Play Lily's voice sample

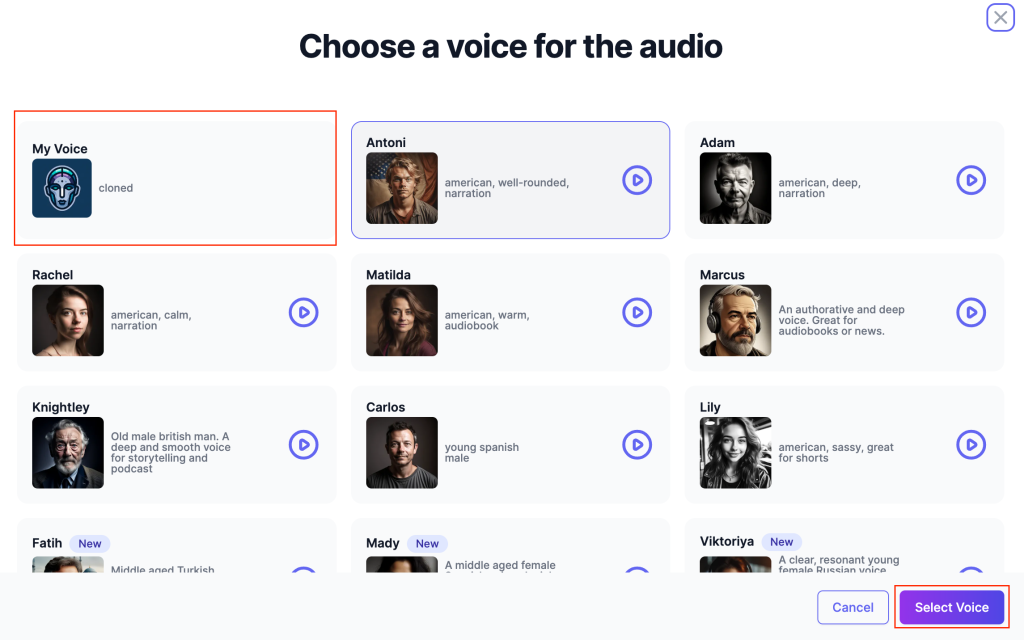tap(971, 445)
